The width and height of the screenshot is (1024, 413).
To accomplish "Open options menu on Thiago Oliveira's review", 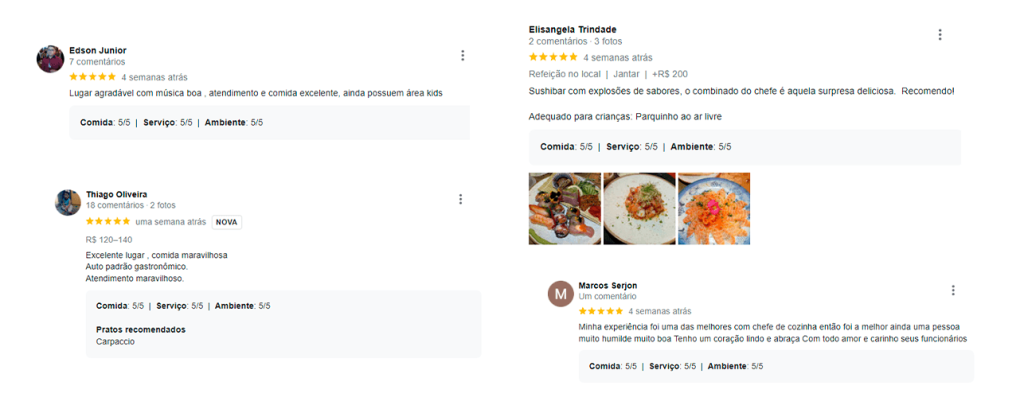I will click(x=460, y=199).
